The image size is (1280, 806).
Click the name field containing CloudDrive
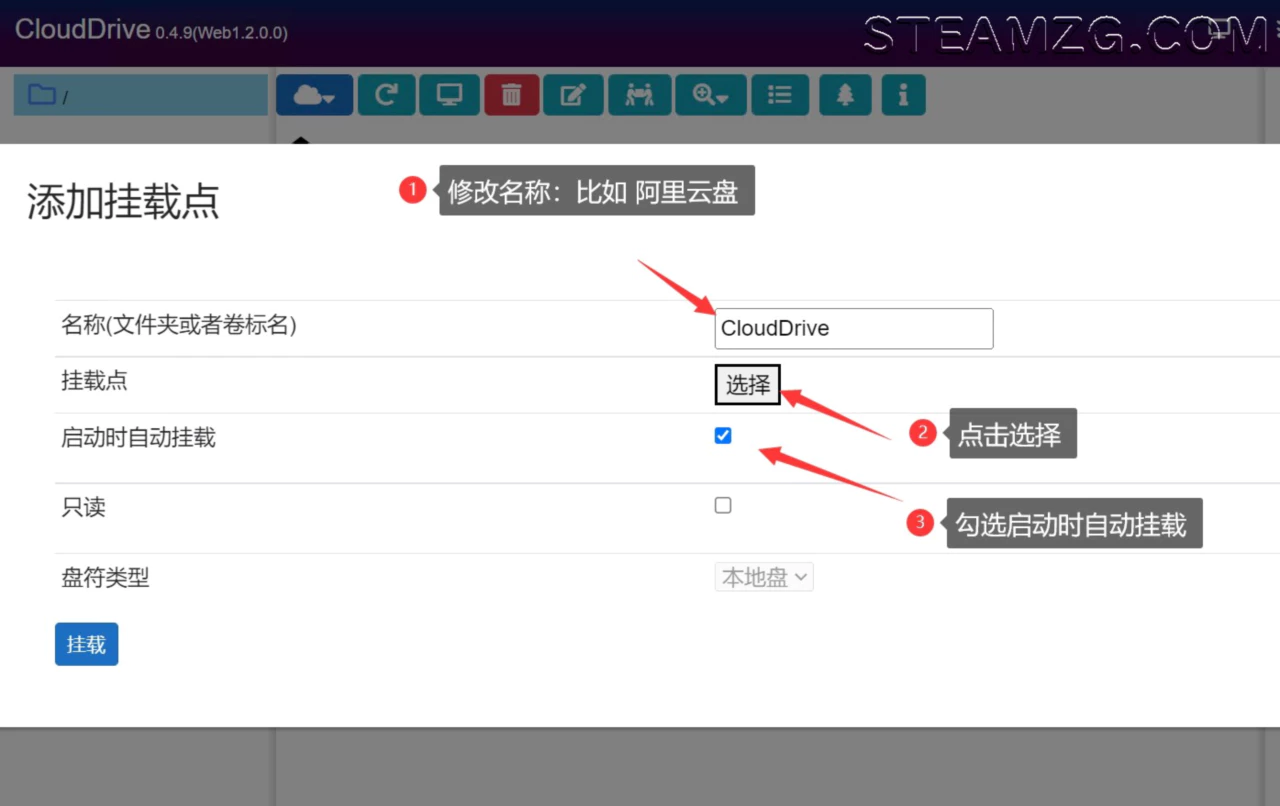(x=853, y=328)
